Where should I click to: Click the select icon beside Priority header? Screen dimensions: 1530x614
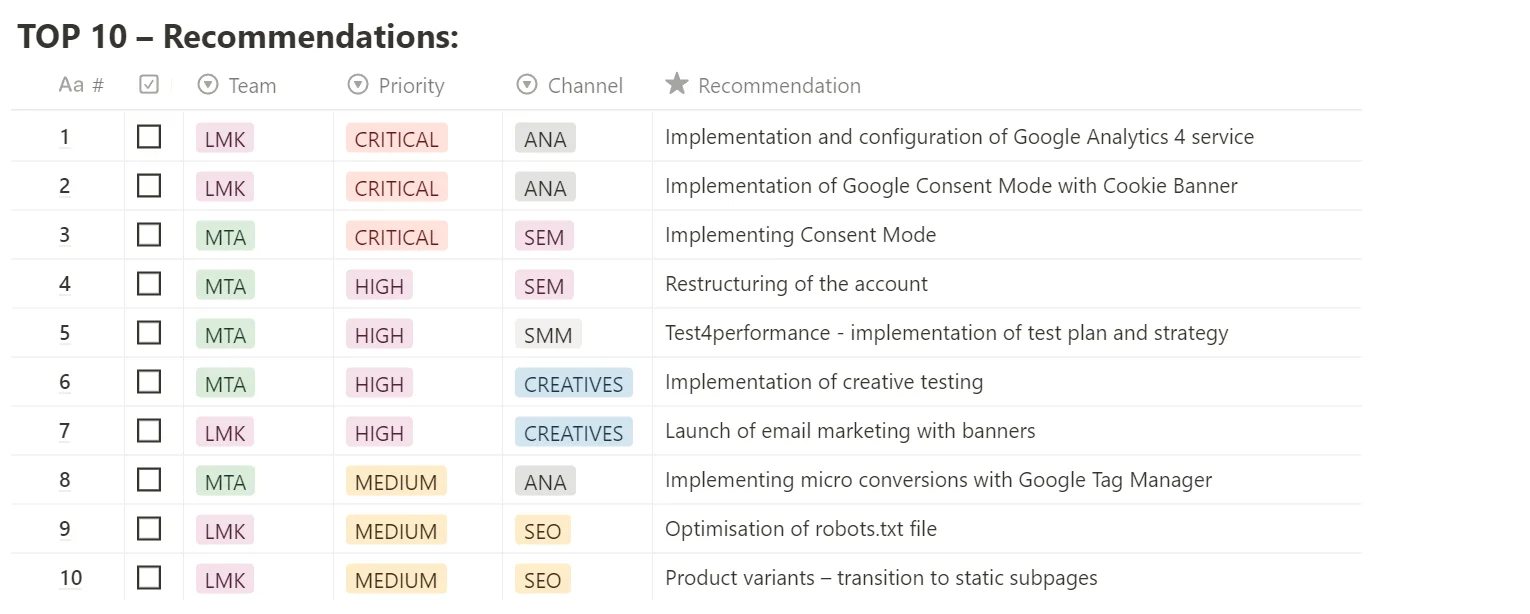point(358,85)
